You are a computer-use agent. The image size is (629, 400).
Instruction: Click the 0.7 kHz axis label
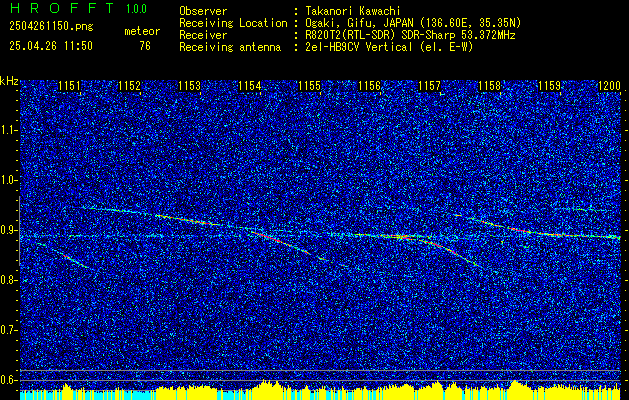[8, 330]
